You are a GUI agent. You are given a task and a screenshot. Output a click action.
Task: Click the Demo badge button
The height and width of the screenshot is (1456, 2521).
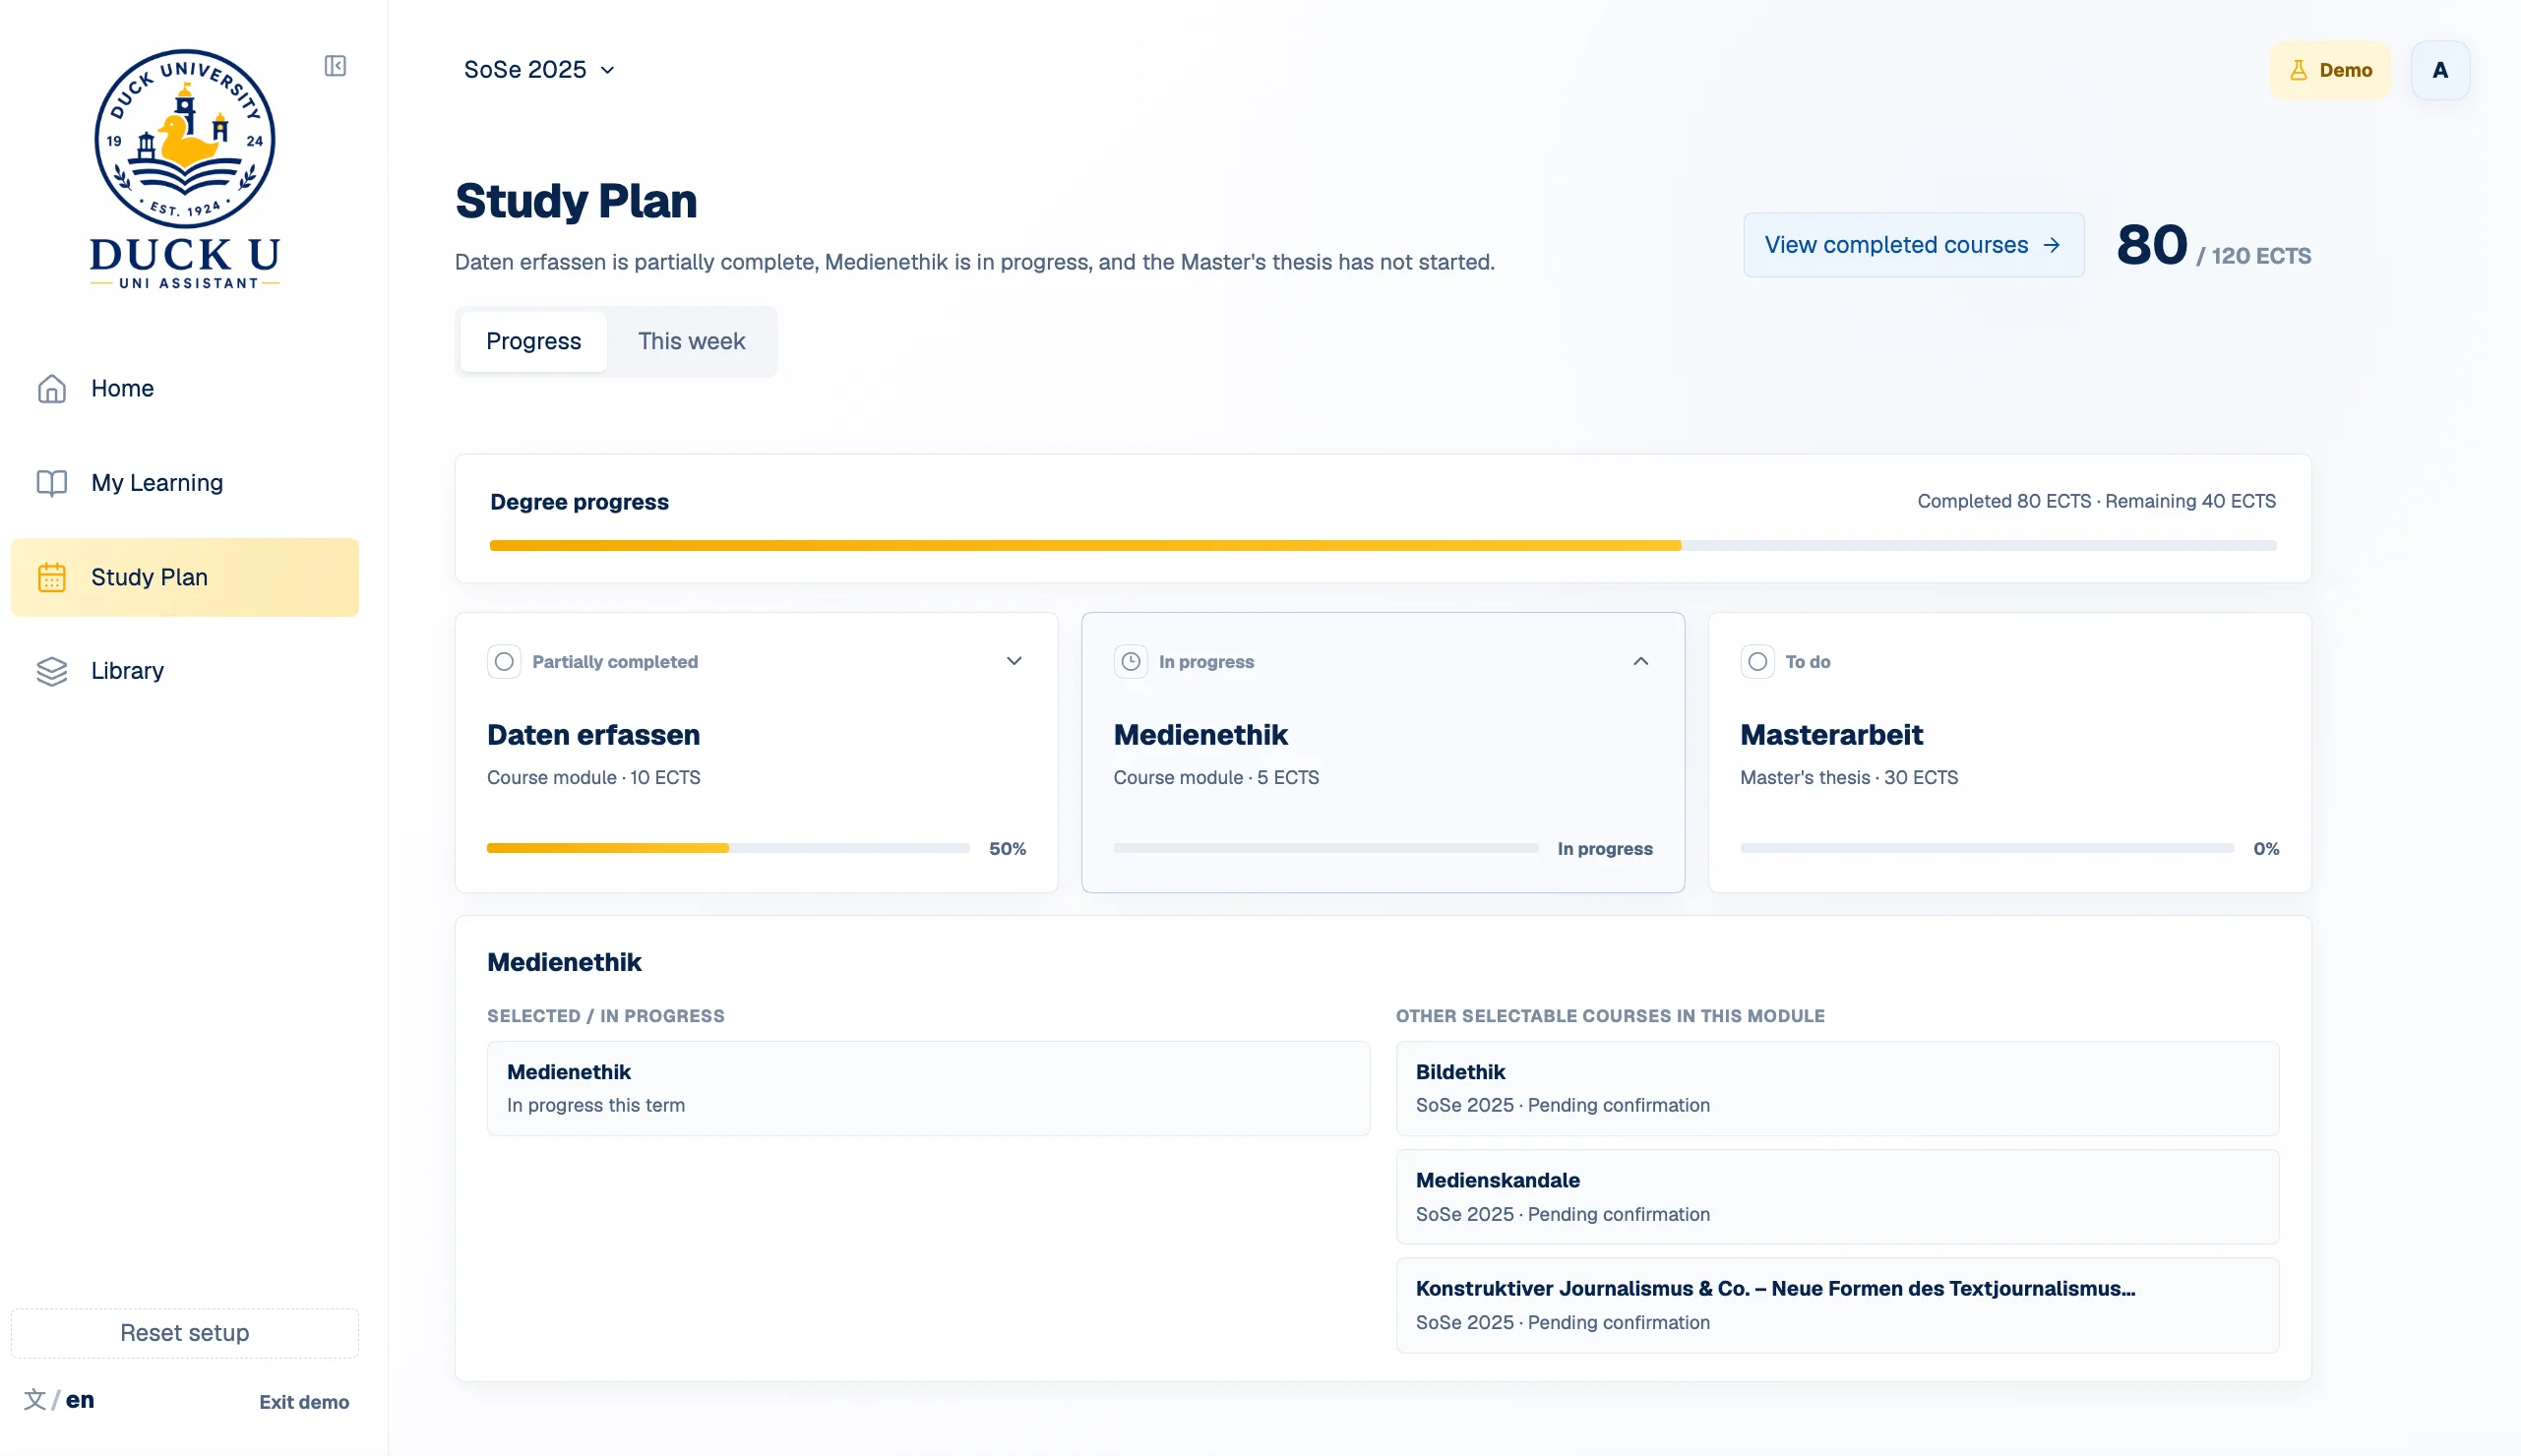(x=2330, y=70)
